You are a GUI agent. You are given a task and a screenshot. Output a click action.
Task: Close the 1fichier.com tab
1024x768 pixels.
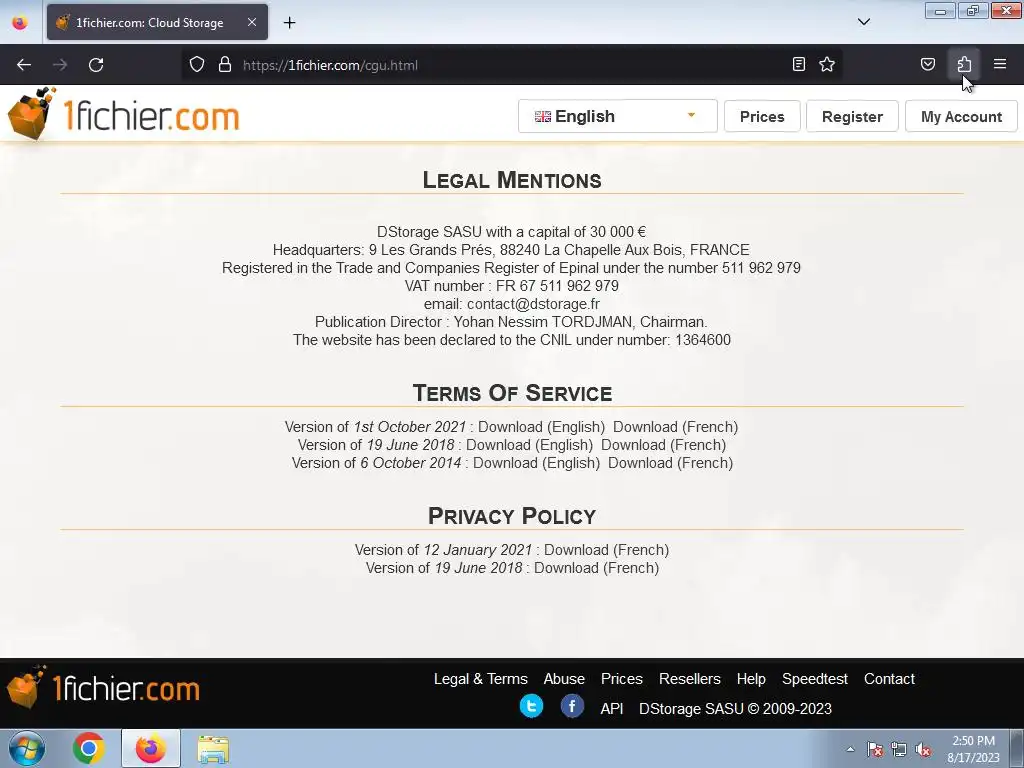(x=252, y=22)
